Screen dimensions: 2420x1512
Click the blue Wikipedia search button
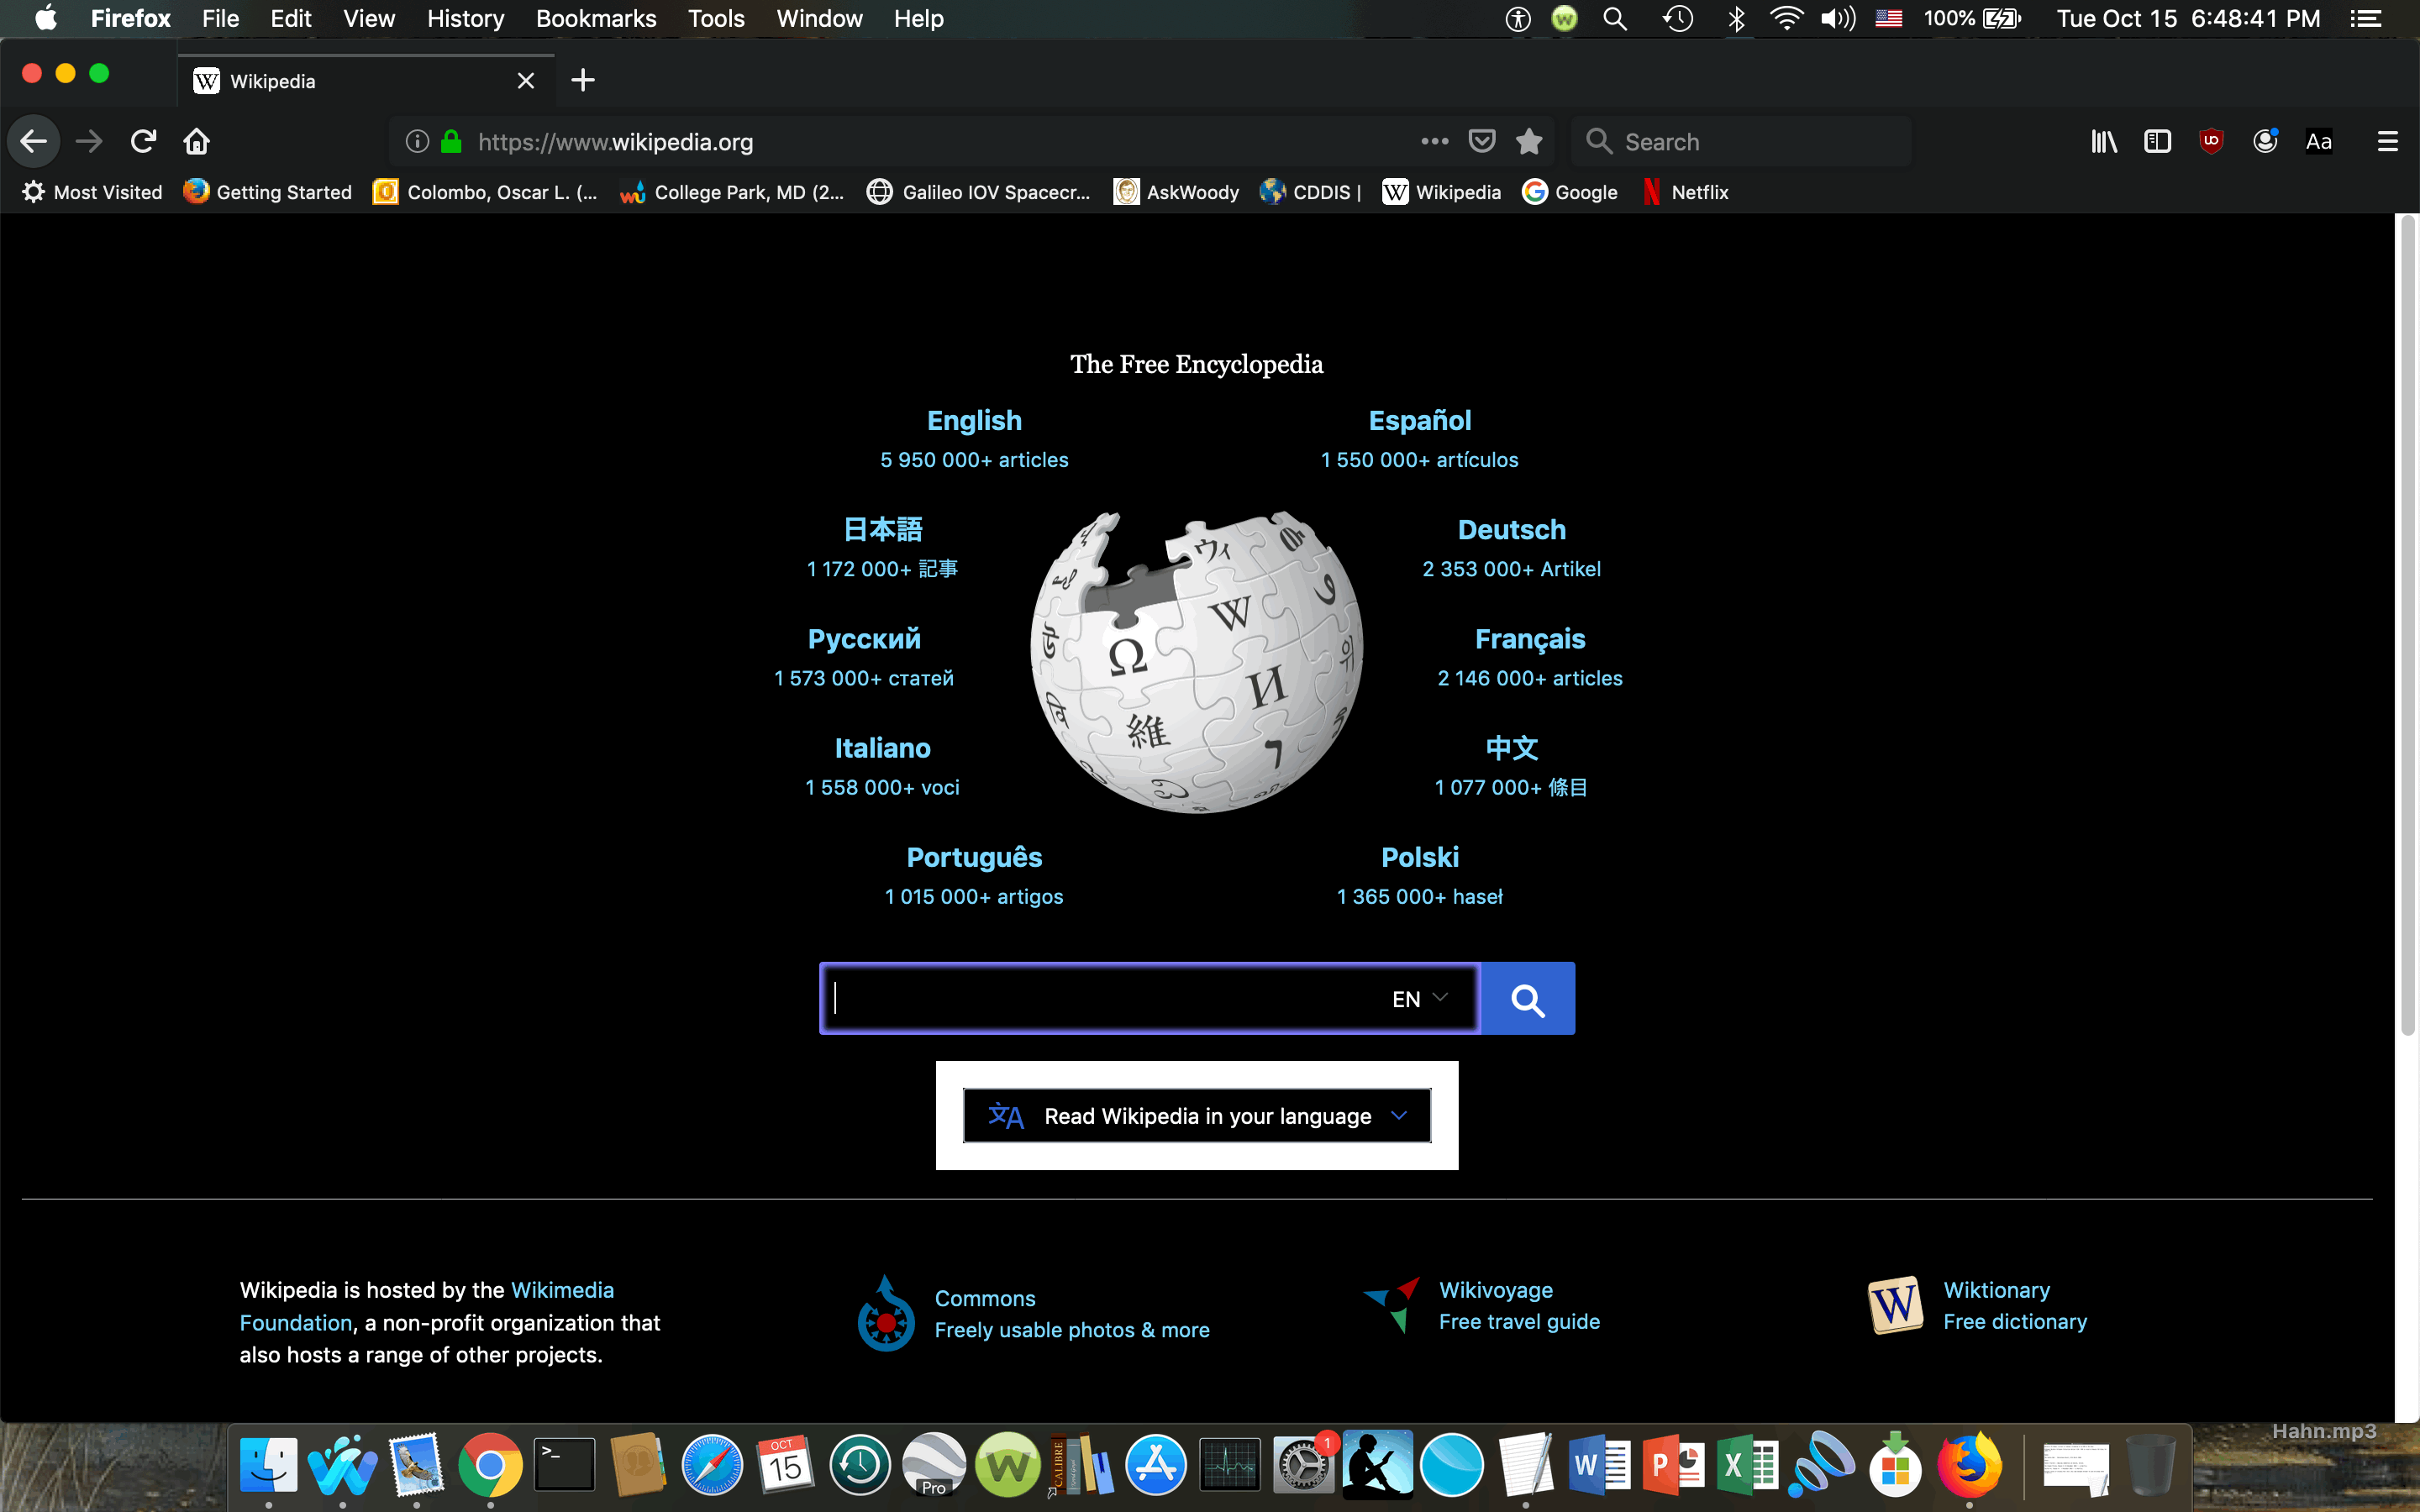pyautogui.click(x=1527, y=998)
